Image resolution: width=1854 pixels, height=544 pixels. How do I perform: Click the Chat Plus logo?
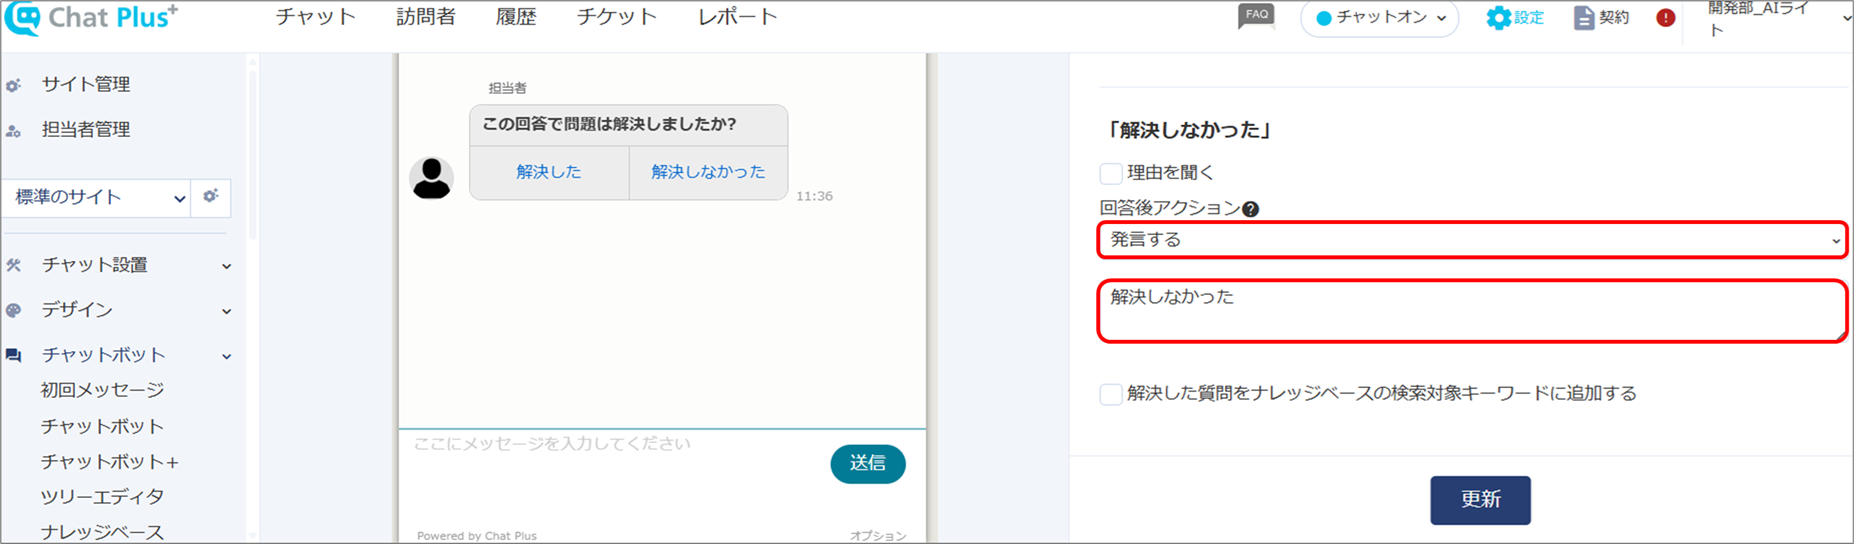91,18
